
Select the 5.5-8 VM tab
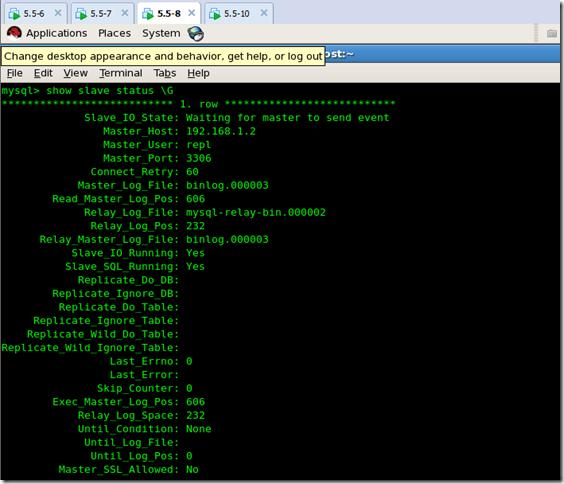169,14
